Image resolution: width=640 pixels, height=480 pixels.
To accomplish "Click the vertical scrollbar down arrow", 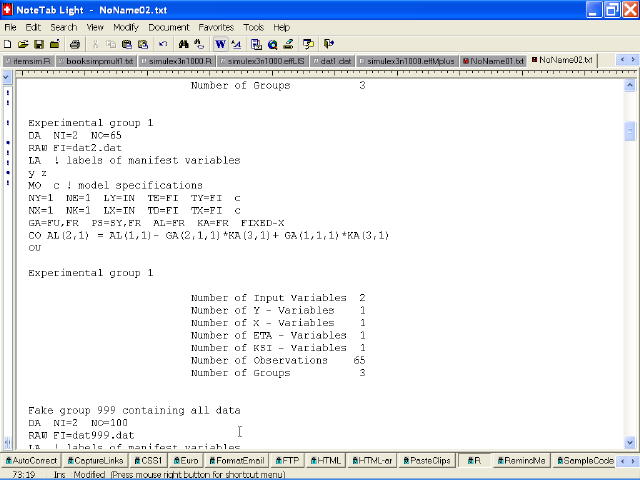I will (x=631, y=443).
